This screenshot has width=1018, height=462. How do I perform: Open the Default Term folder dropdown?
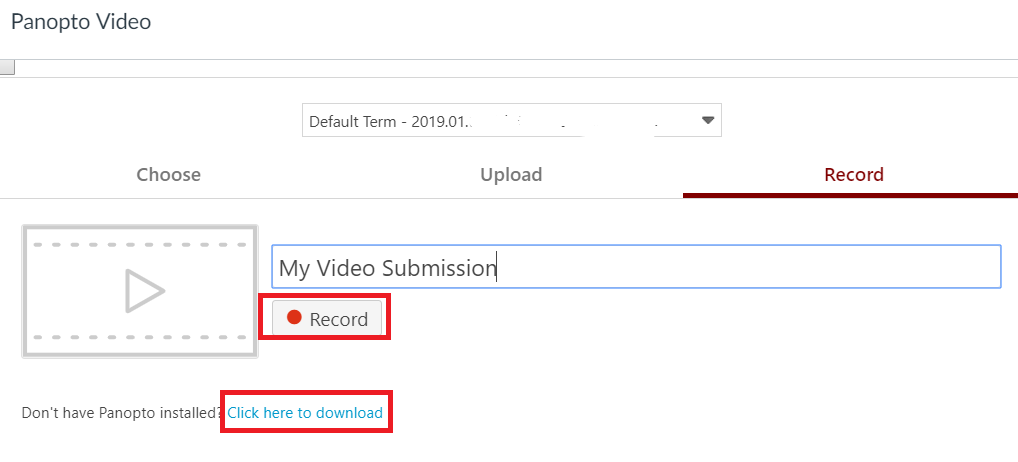510,121
